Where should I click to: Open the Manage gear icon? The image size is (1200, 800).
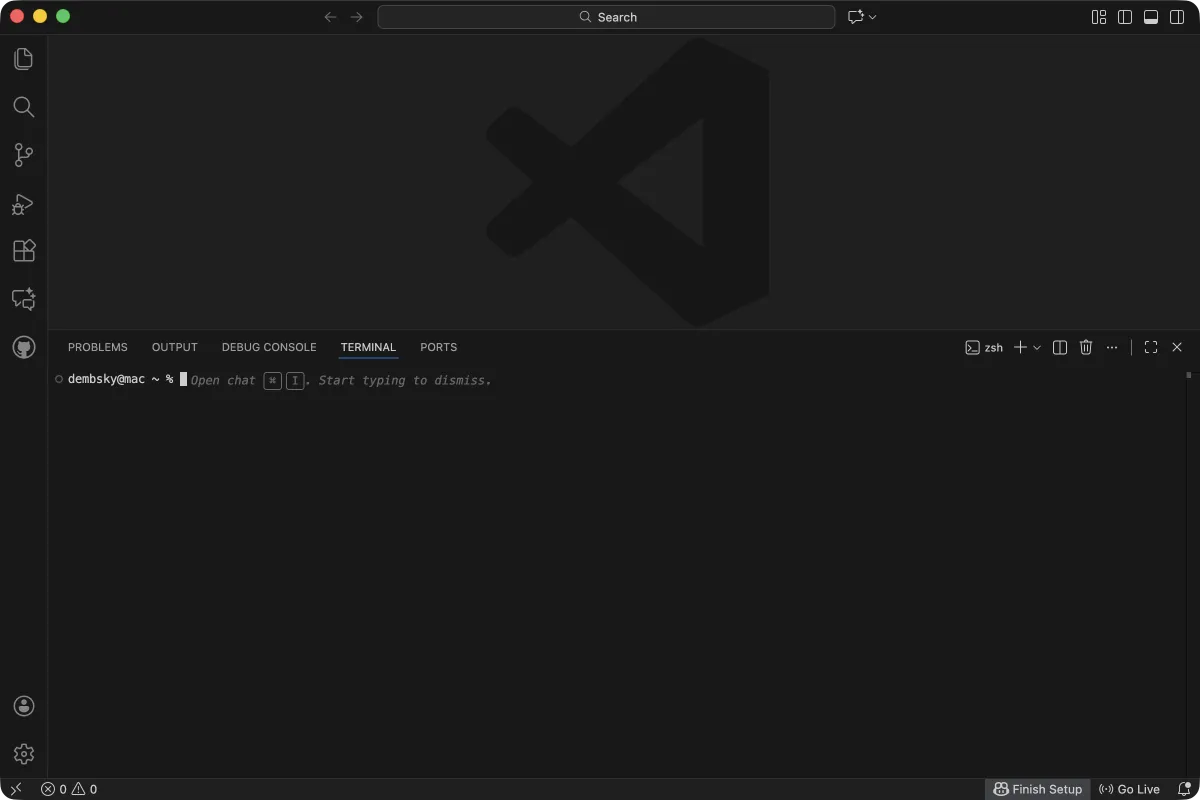click(x=23, y=753)
